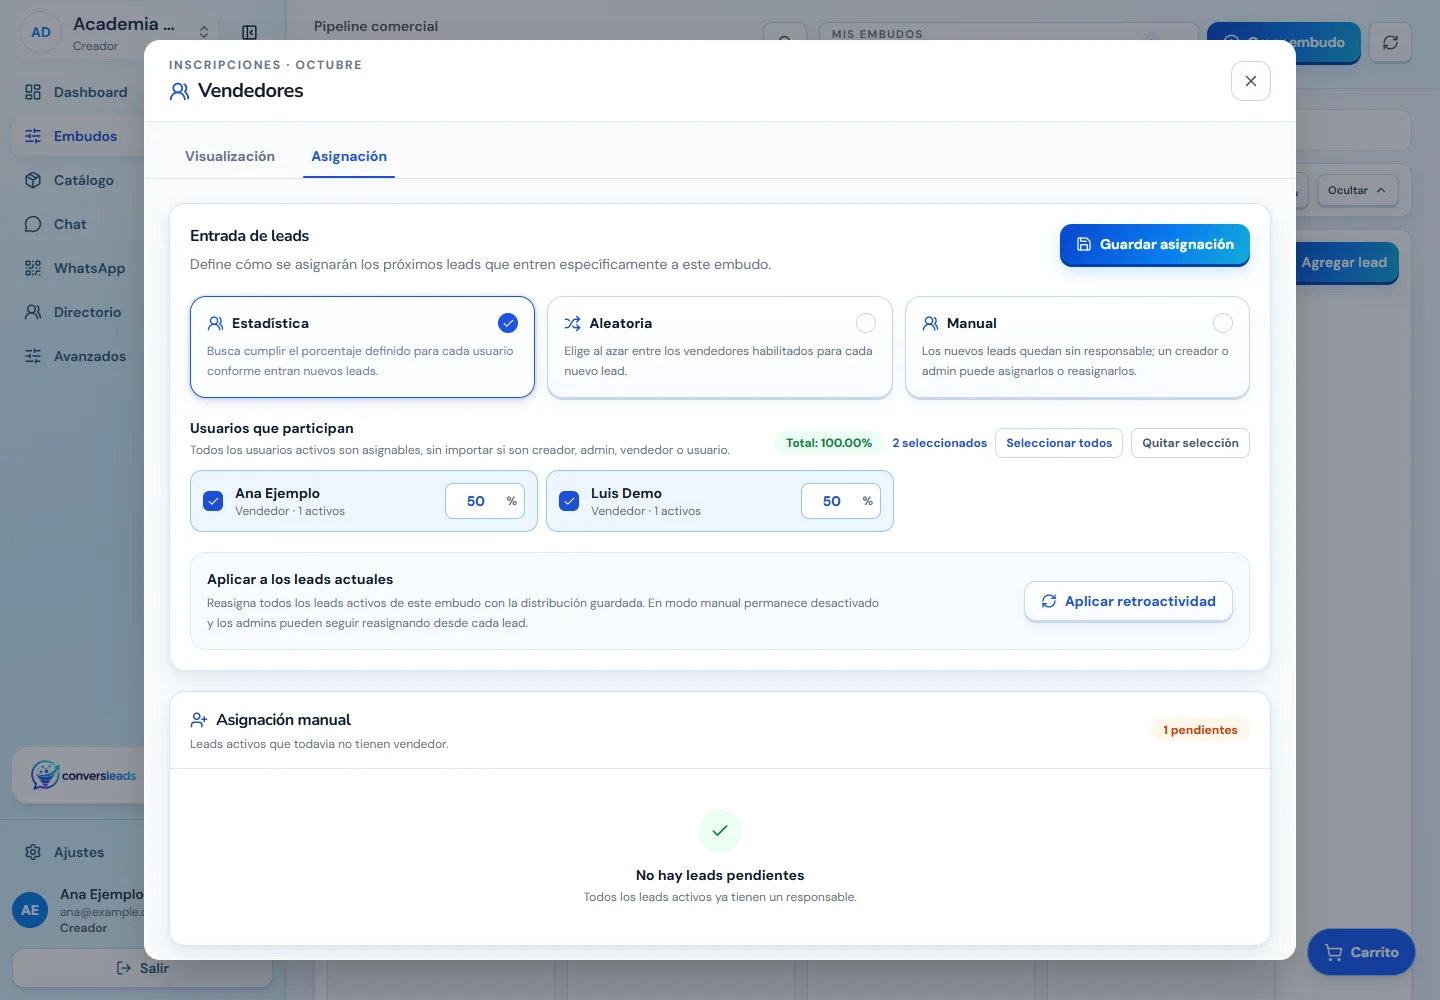Open the Chat section icon
This screenshot has width=1440, height=1000.
[x=33, y=224]
